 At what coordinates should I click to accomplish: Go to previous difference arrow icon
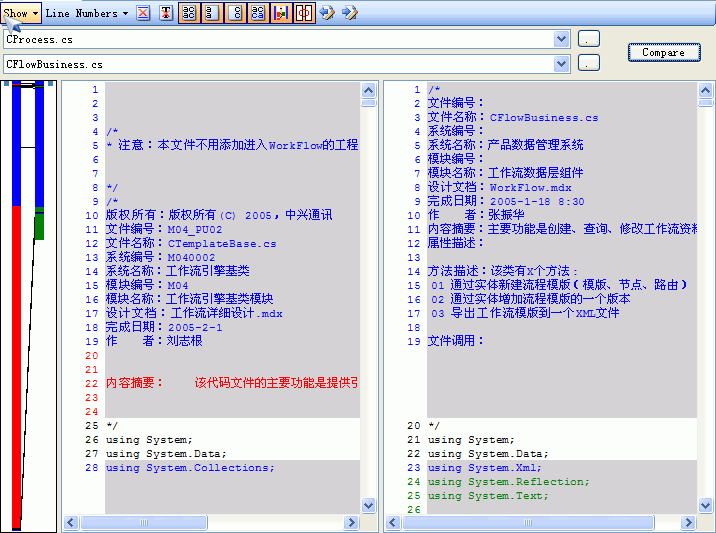point(327,13)
